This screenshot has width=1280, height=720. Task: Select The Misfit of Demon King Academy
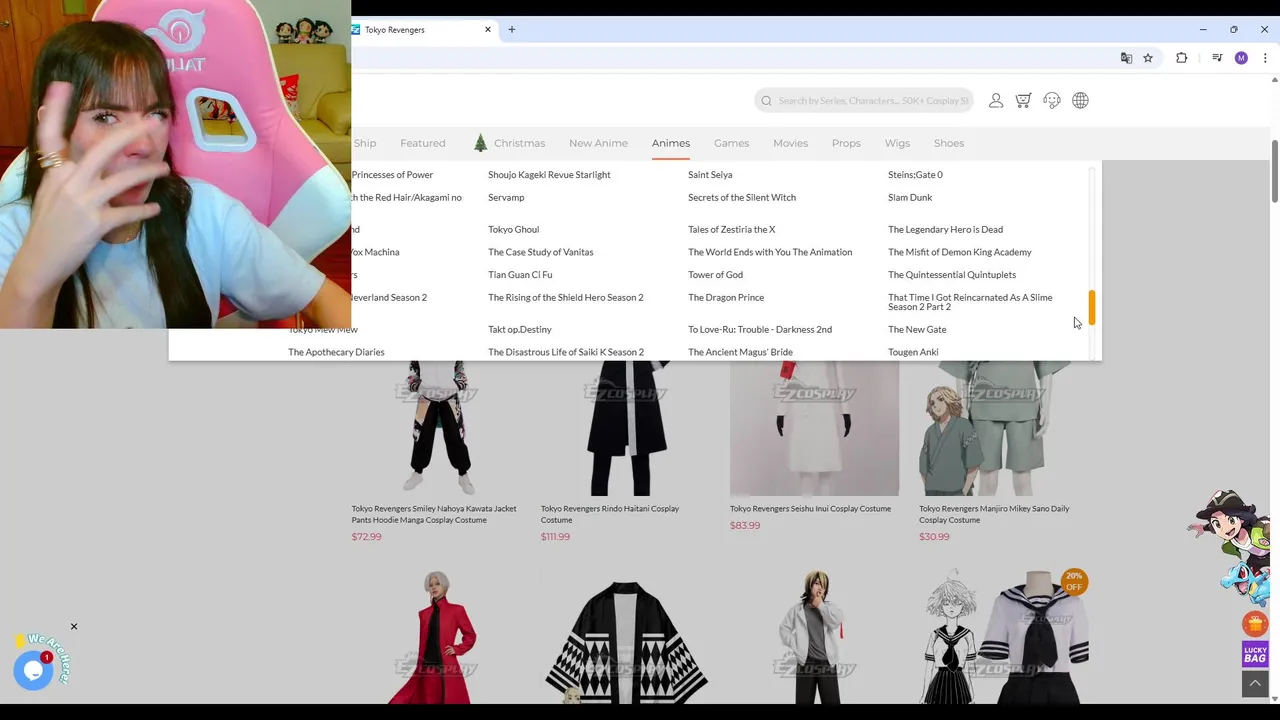pos(960,252)
